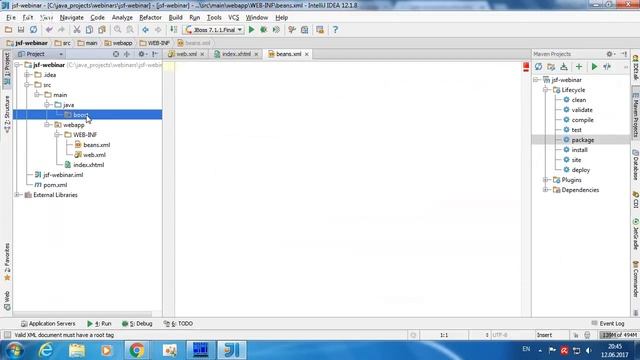Image resolution: width=640 pixels, height=360 pixels.
Task: Open the 5: Debug tool window
Action: point(137,323)
